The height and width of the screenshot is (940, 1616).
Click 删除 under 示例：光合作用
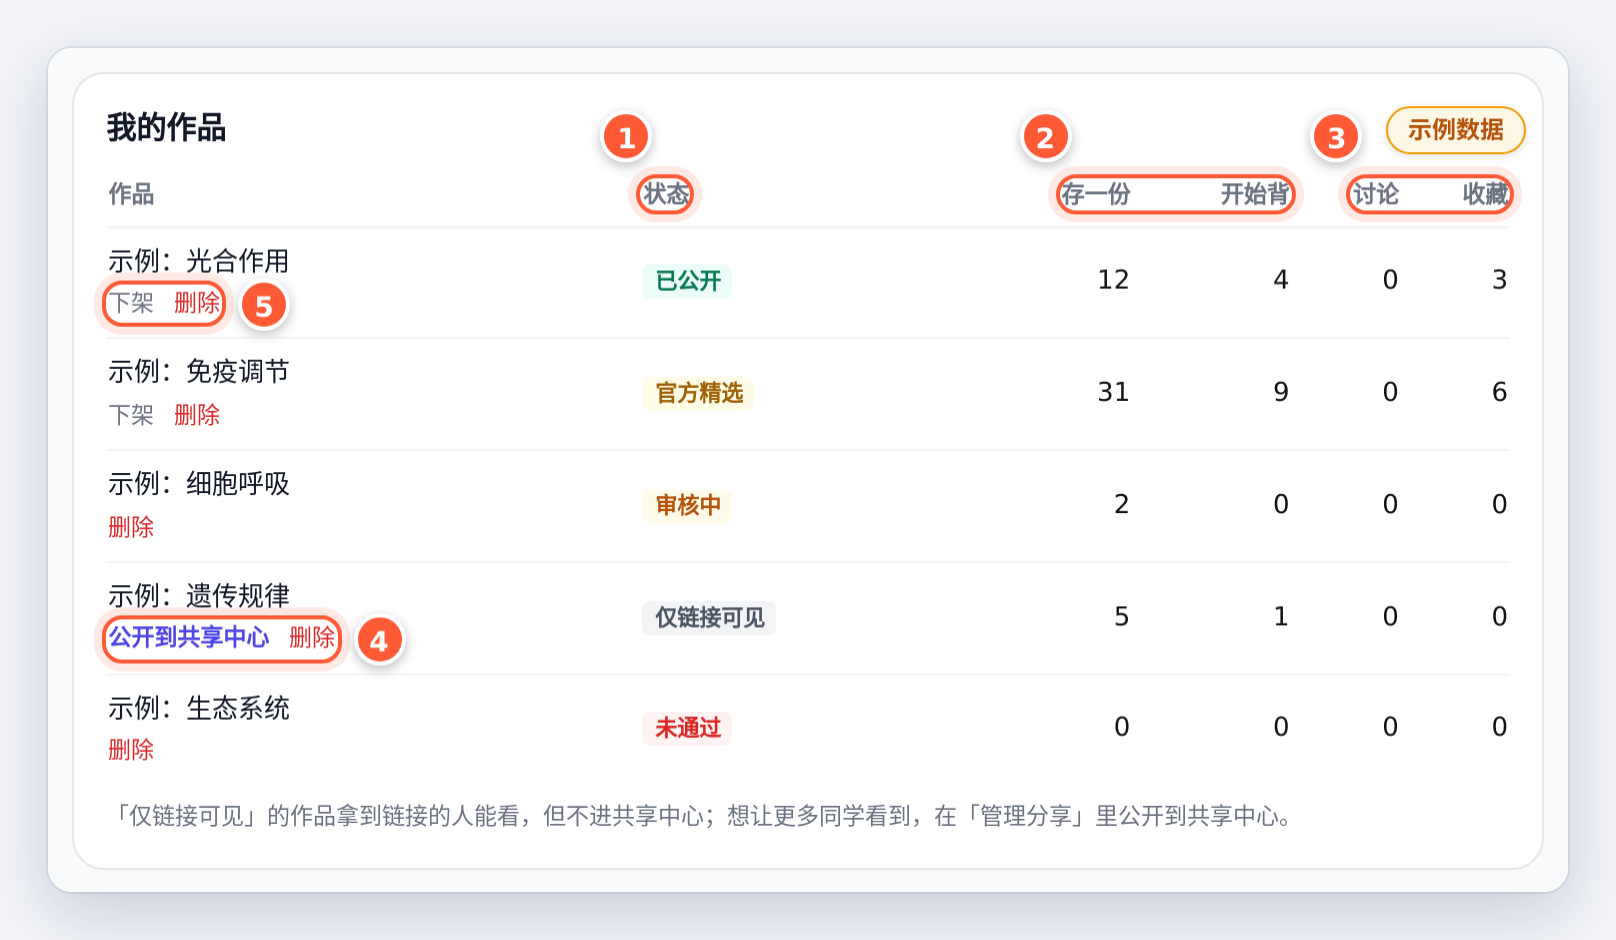point(197,303)
